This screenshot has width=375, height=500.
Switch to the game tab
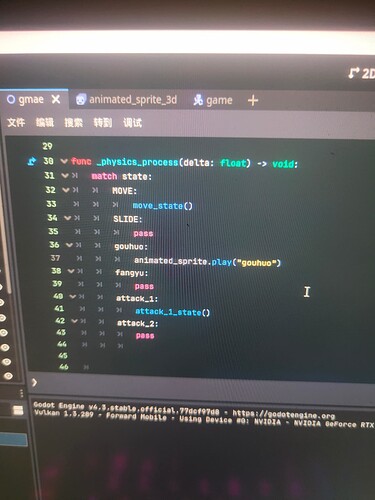pos(213,100)
